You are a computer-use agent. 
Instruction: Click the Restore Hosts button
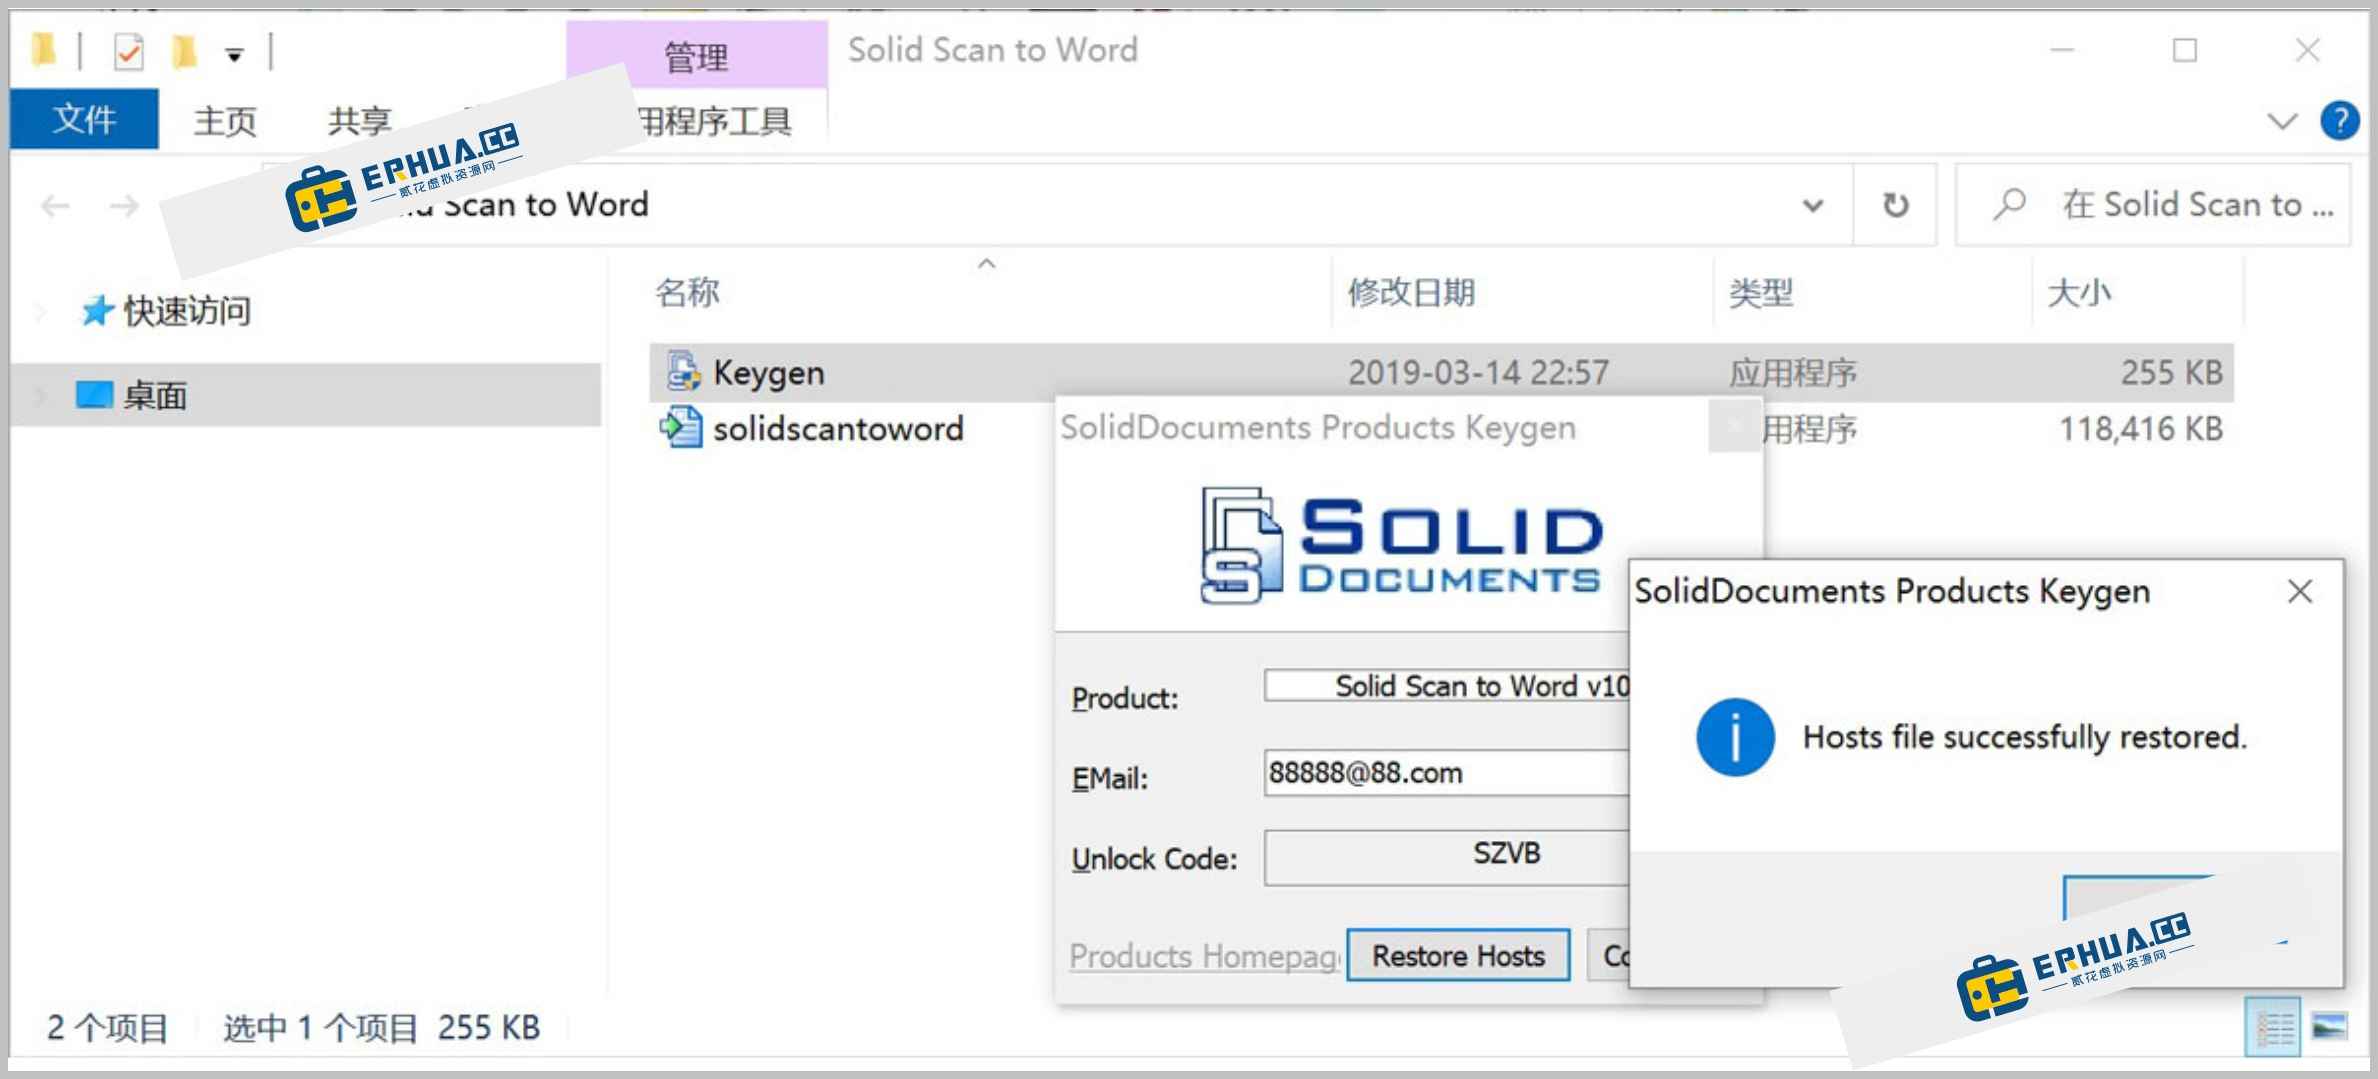pos(1458,956)
